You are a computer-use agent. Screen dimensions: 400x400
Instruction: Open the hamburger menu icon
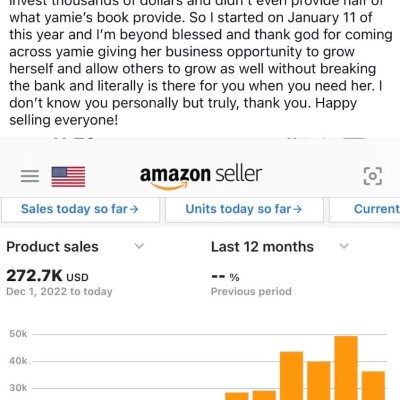30,176
